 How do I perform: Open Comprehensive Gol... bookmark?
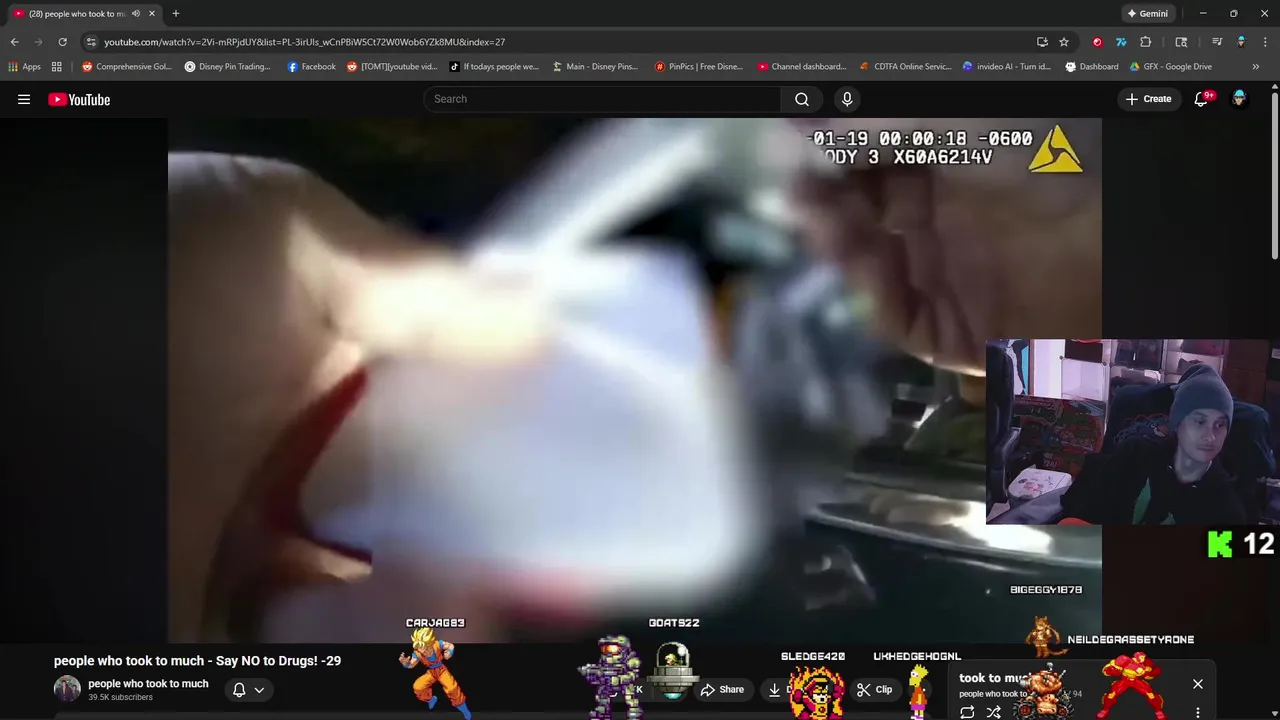point(127,67)
